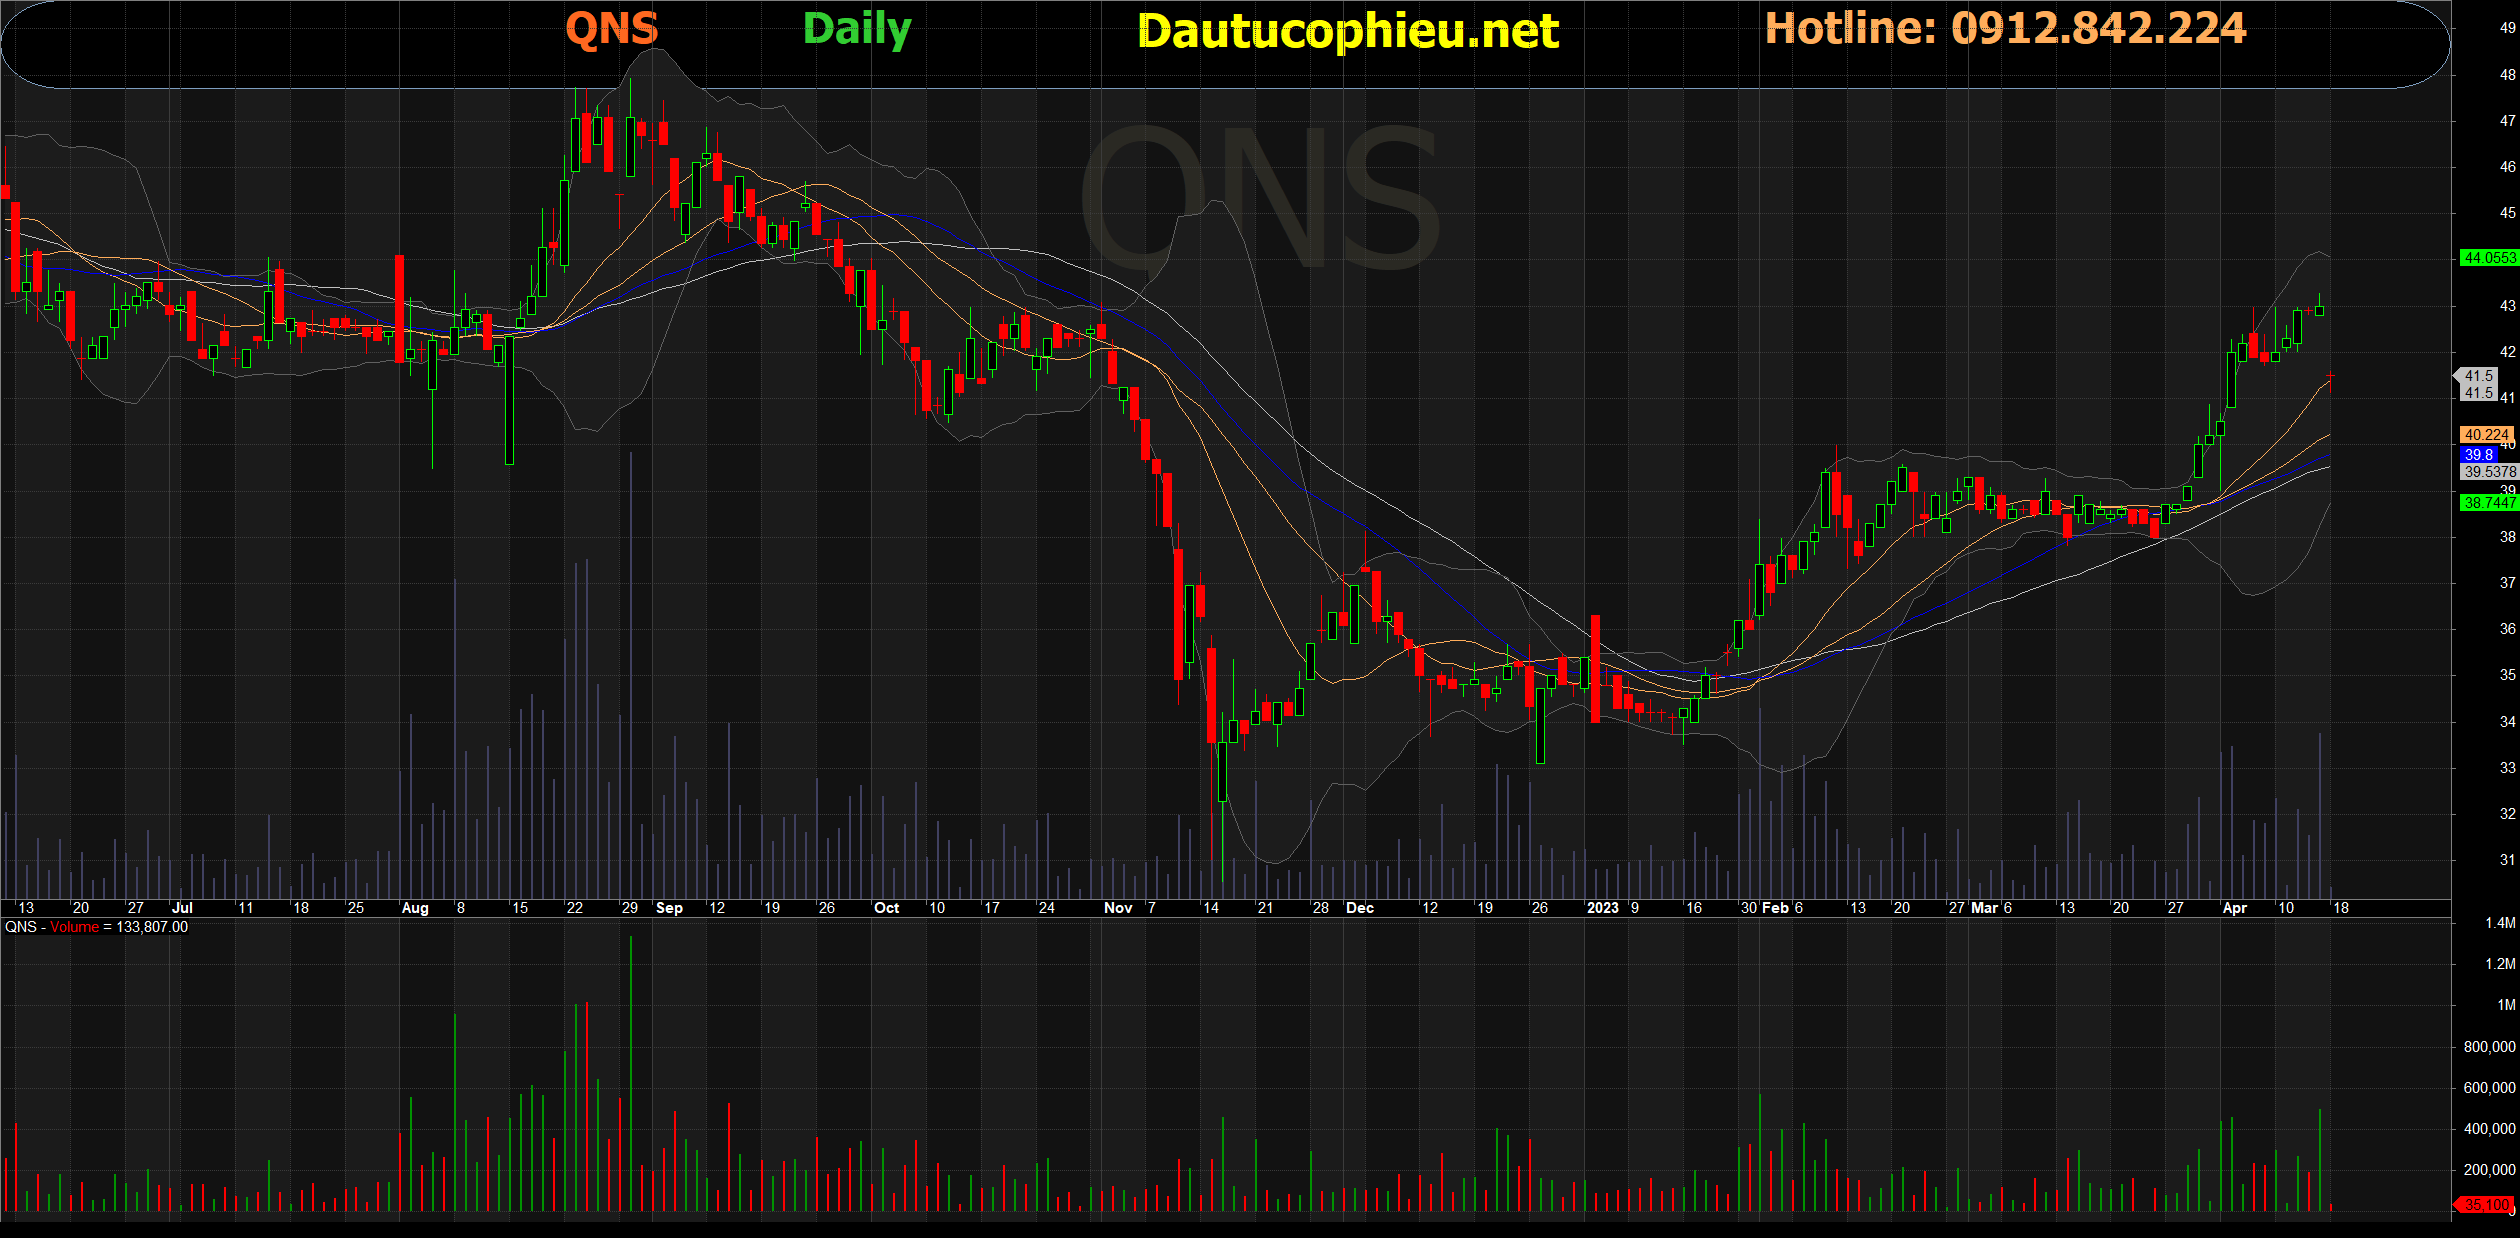Image resolution: width=2520 pixels, height=1238 pixels.
Task: Select the Sep marker on date axis
Action: coord(669,908)
